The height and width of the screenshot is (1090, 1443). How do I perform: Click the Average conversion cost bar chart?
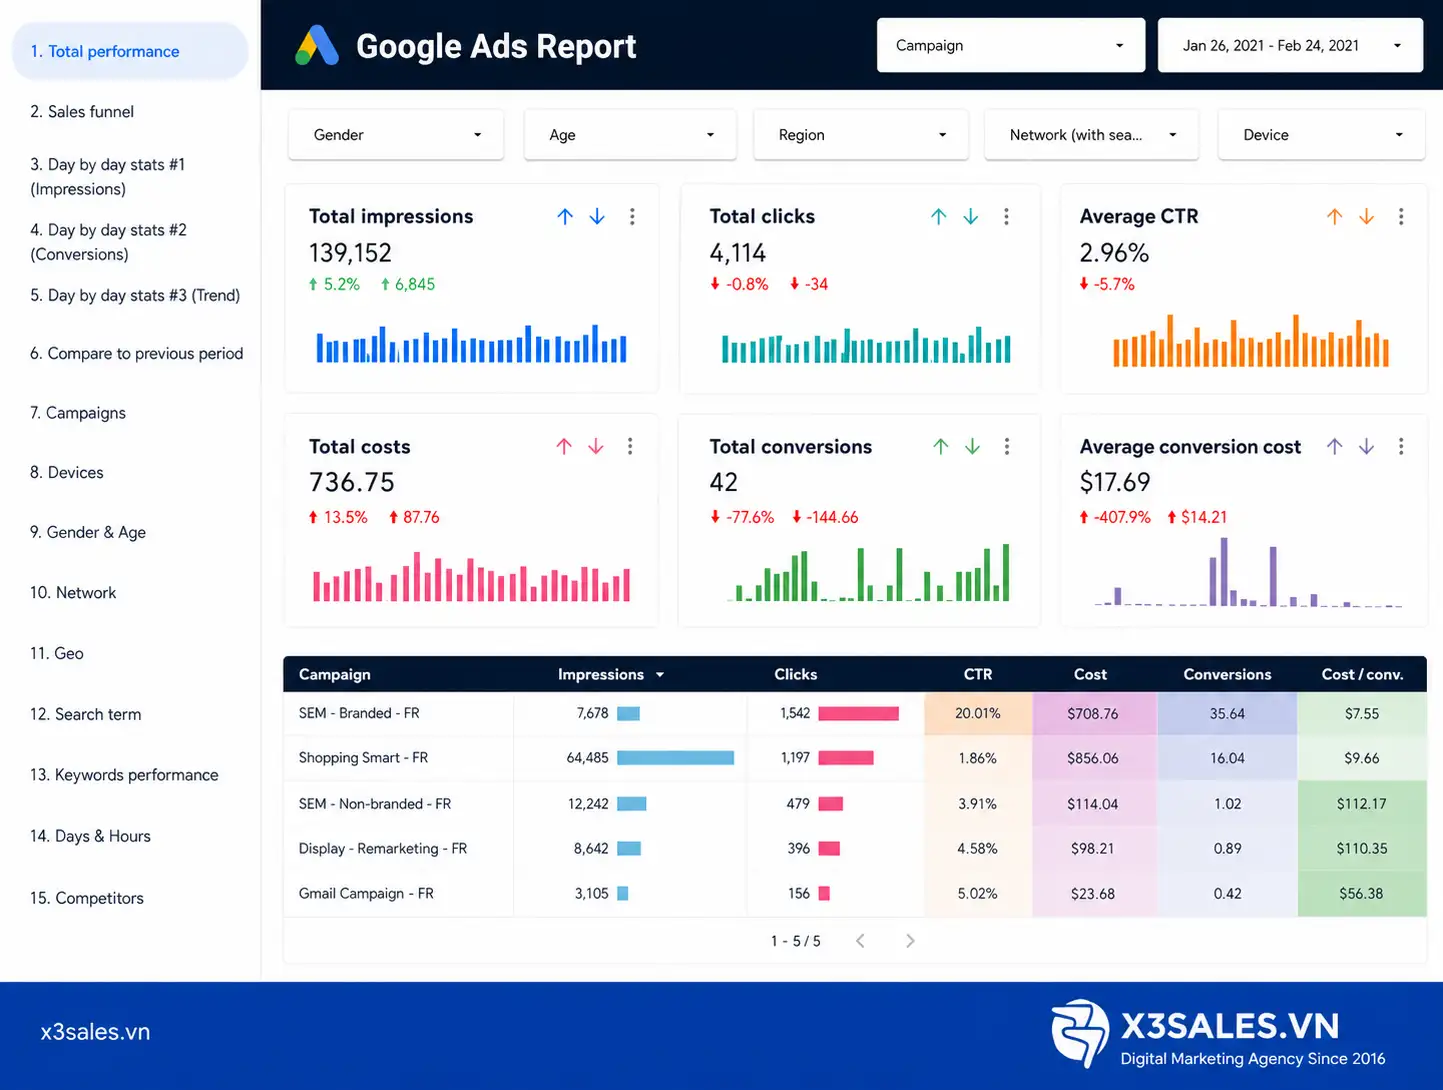1248,572
